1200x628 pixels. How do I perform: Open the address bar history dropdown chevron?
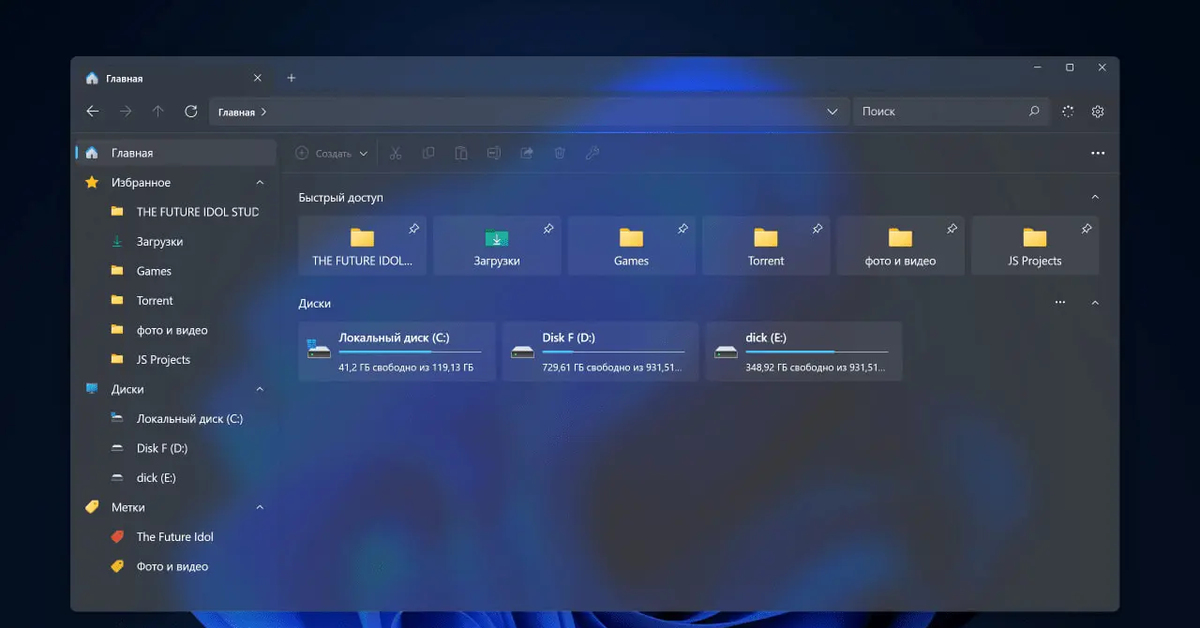click(832, 112)
